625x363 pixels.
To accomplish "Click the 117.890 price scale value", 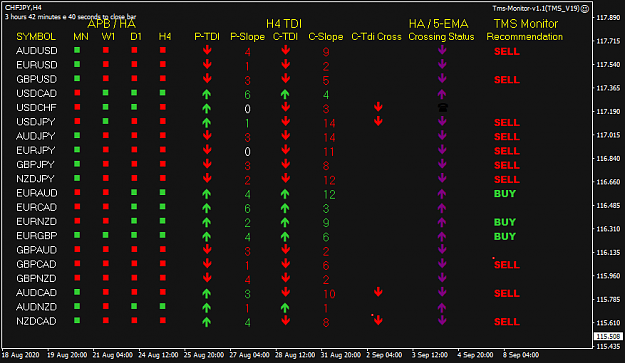I will [x=608, y=18].
